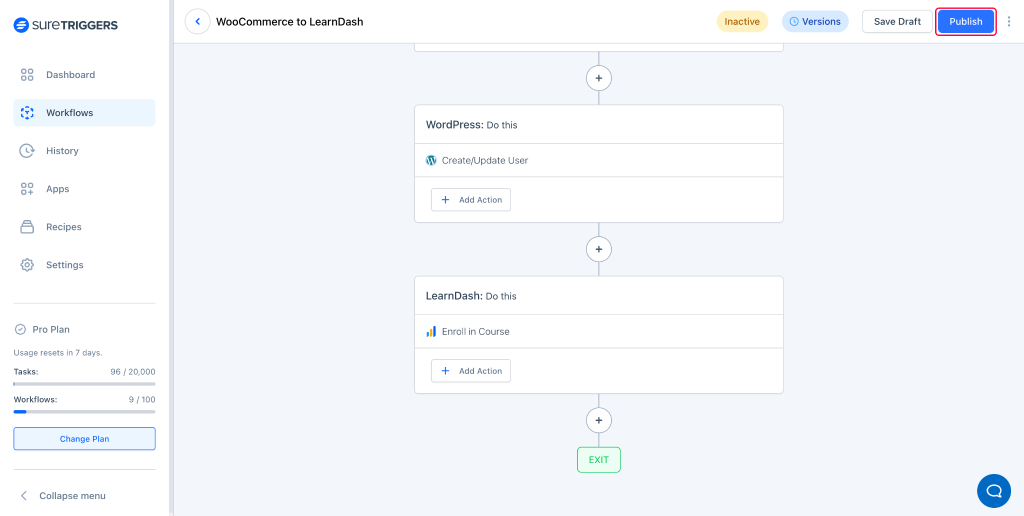Viewport: 1024px width, 516px height.
Task: Click the Tasks 96 / 20,000 count
Action: pyautogui.click(x=133, y=372)
